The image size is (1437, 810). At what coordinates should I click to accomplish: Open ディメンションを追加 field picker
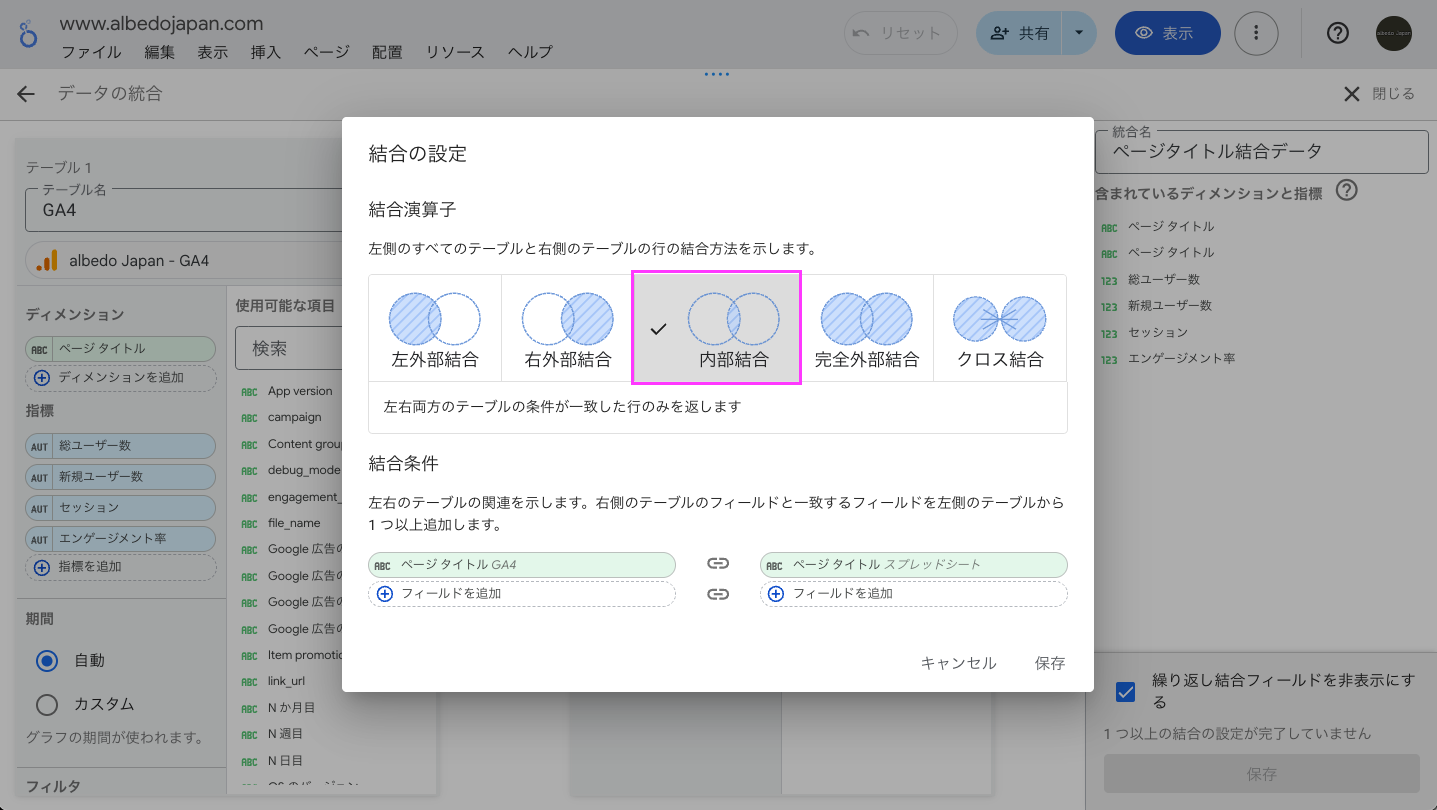(120, 378)
